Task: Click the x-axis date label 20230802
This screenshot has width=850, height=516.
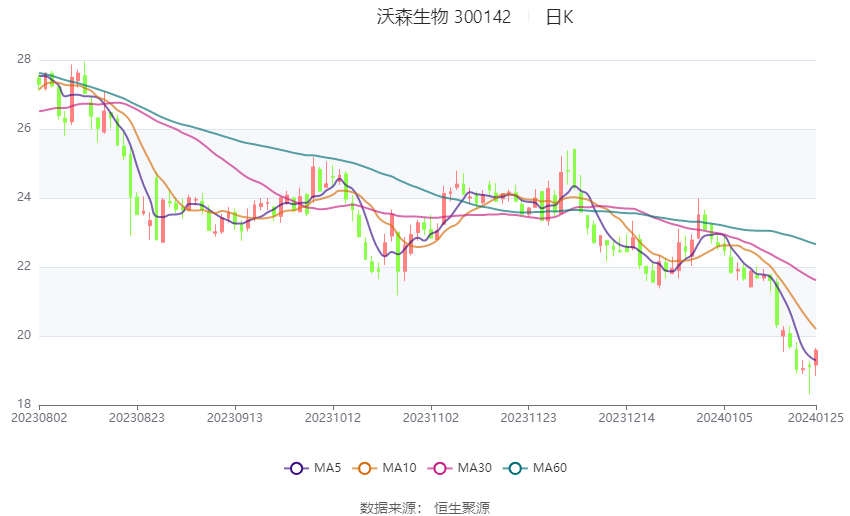Action: 39,418
